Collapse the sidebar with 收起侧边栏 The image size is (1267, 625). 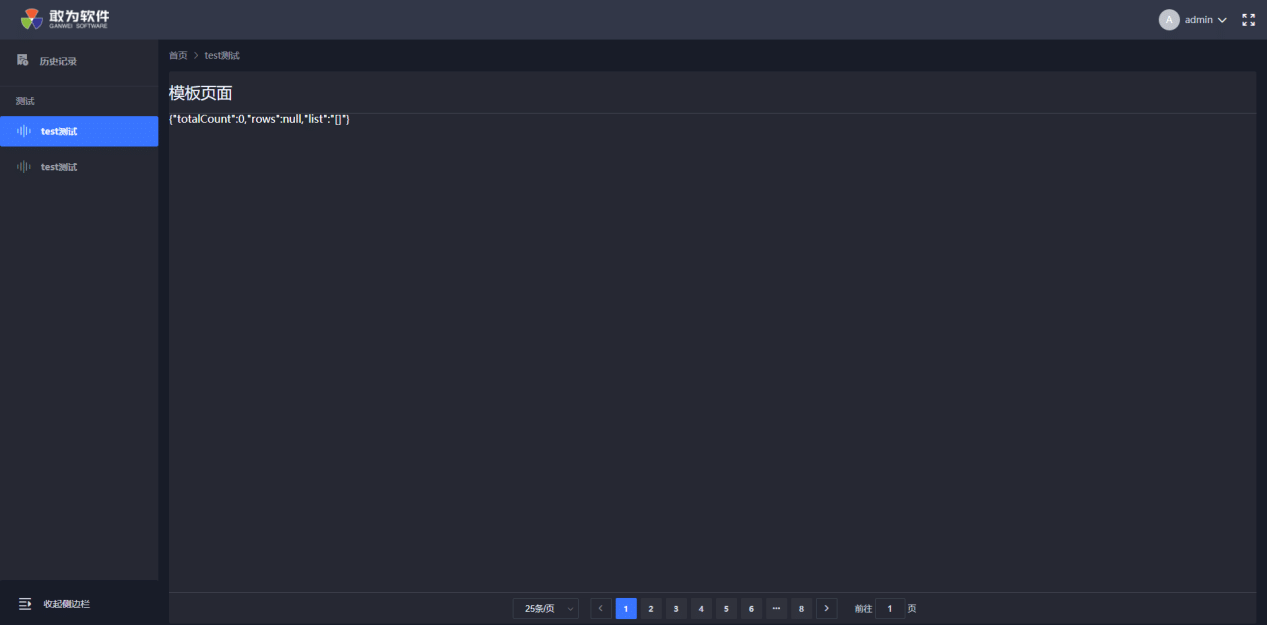66,604
